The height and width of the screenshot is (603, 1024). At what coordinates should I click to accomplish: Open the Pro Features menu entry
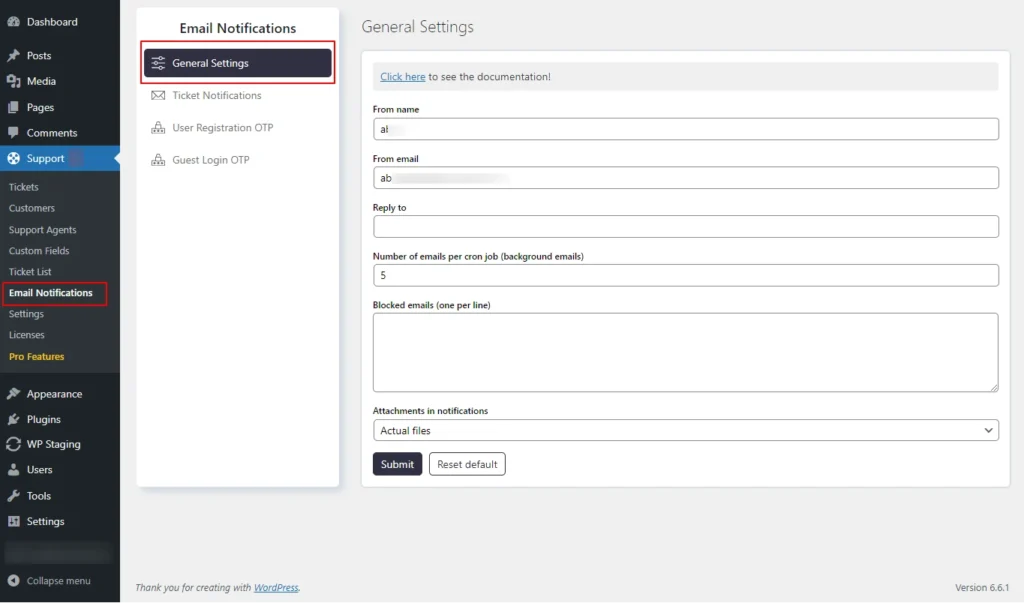coord(37,356)
